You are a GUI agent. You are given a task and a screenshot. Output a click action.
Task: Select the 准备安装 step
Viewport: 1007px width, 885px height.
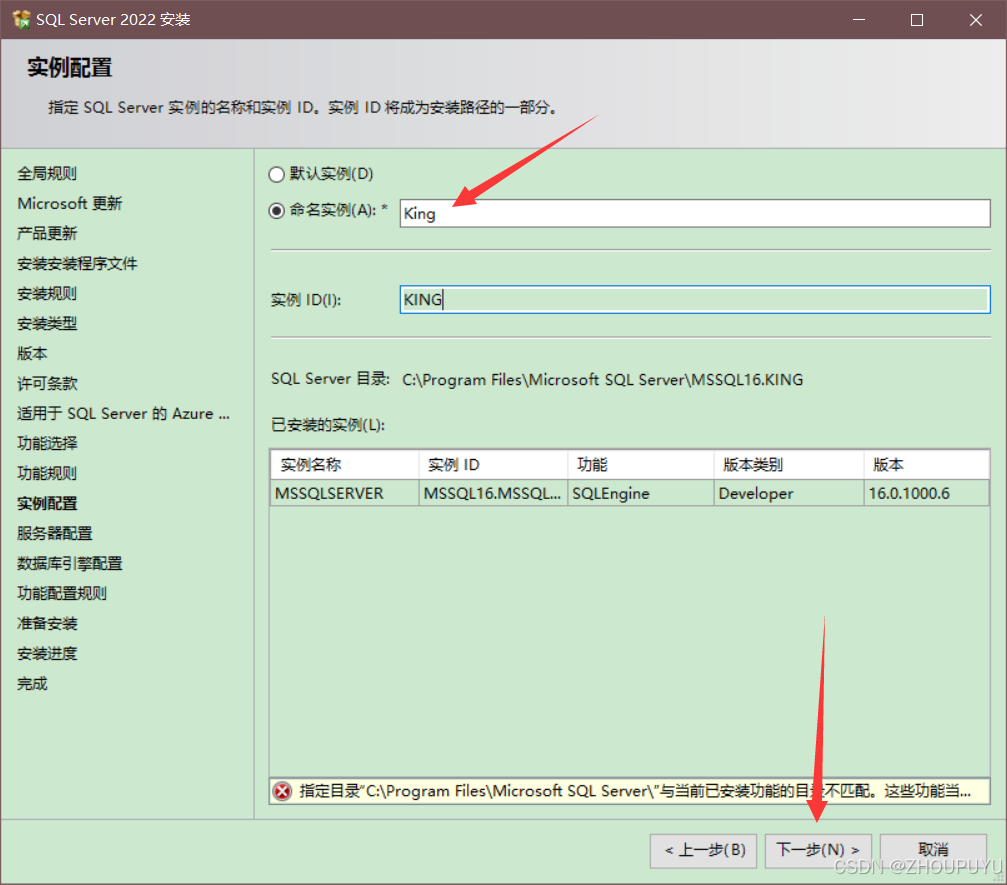(x=47, y=624)
